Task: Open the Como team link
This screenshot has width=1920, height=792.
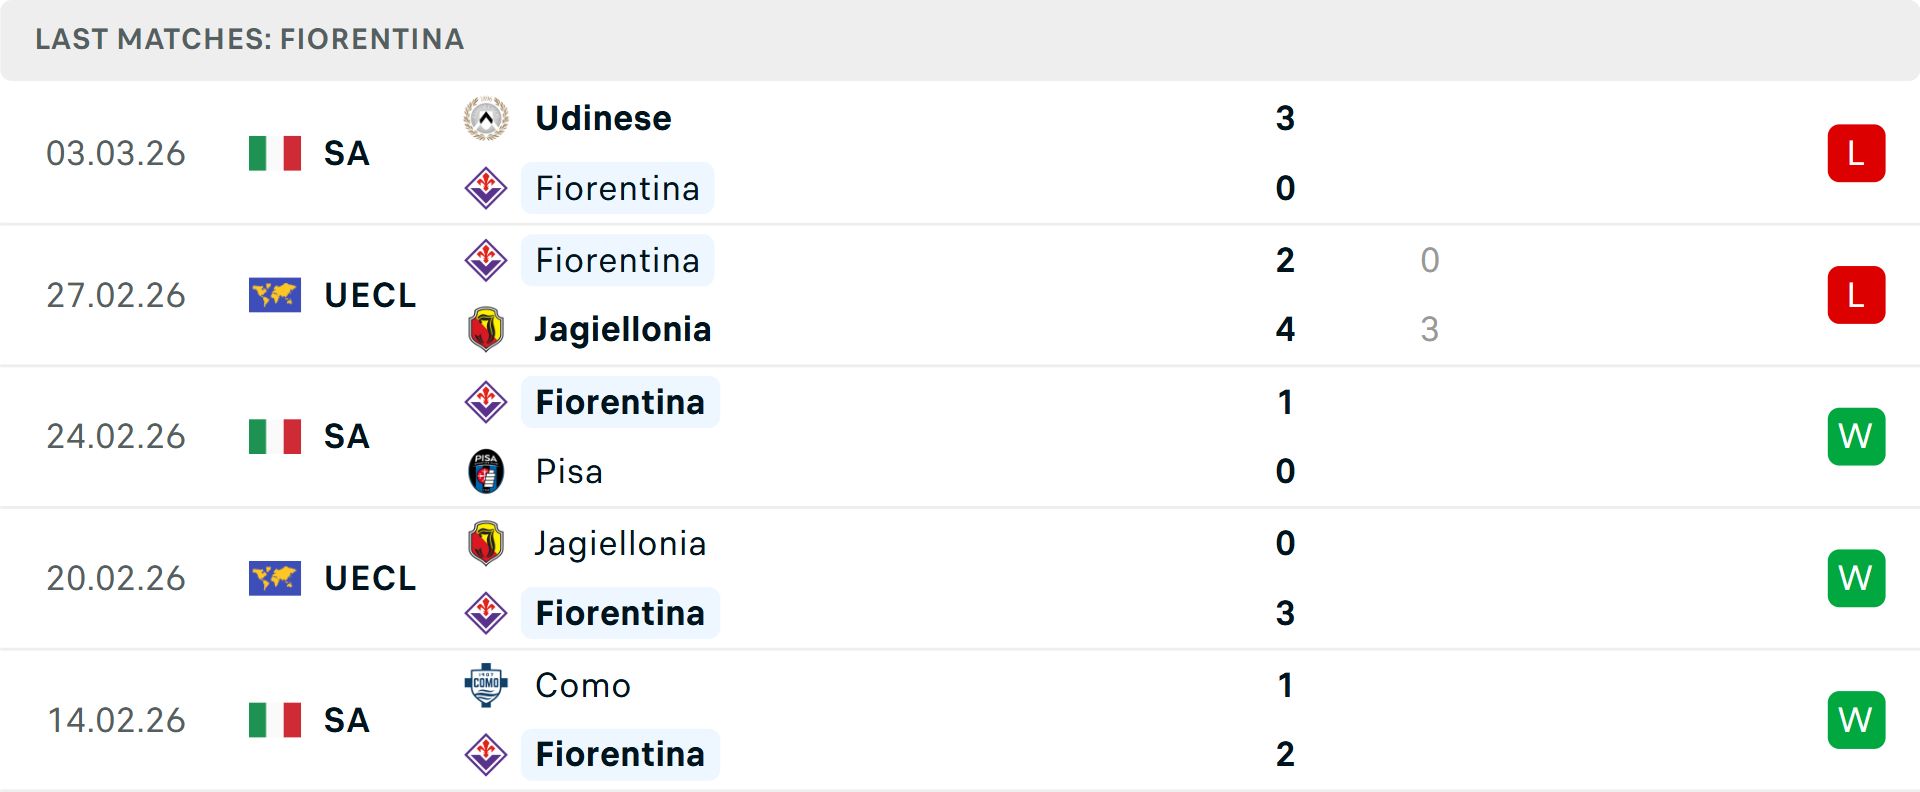Action: point(582,686)
